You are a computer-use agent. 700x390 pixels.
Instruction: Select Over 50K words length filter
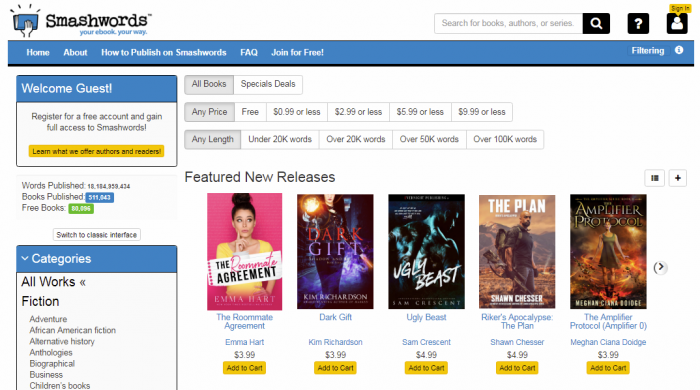(x=429, y=139)
